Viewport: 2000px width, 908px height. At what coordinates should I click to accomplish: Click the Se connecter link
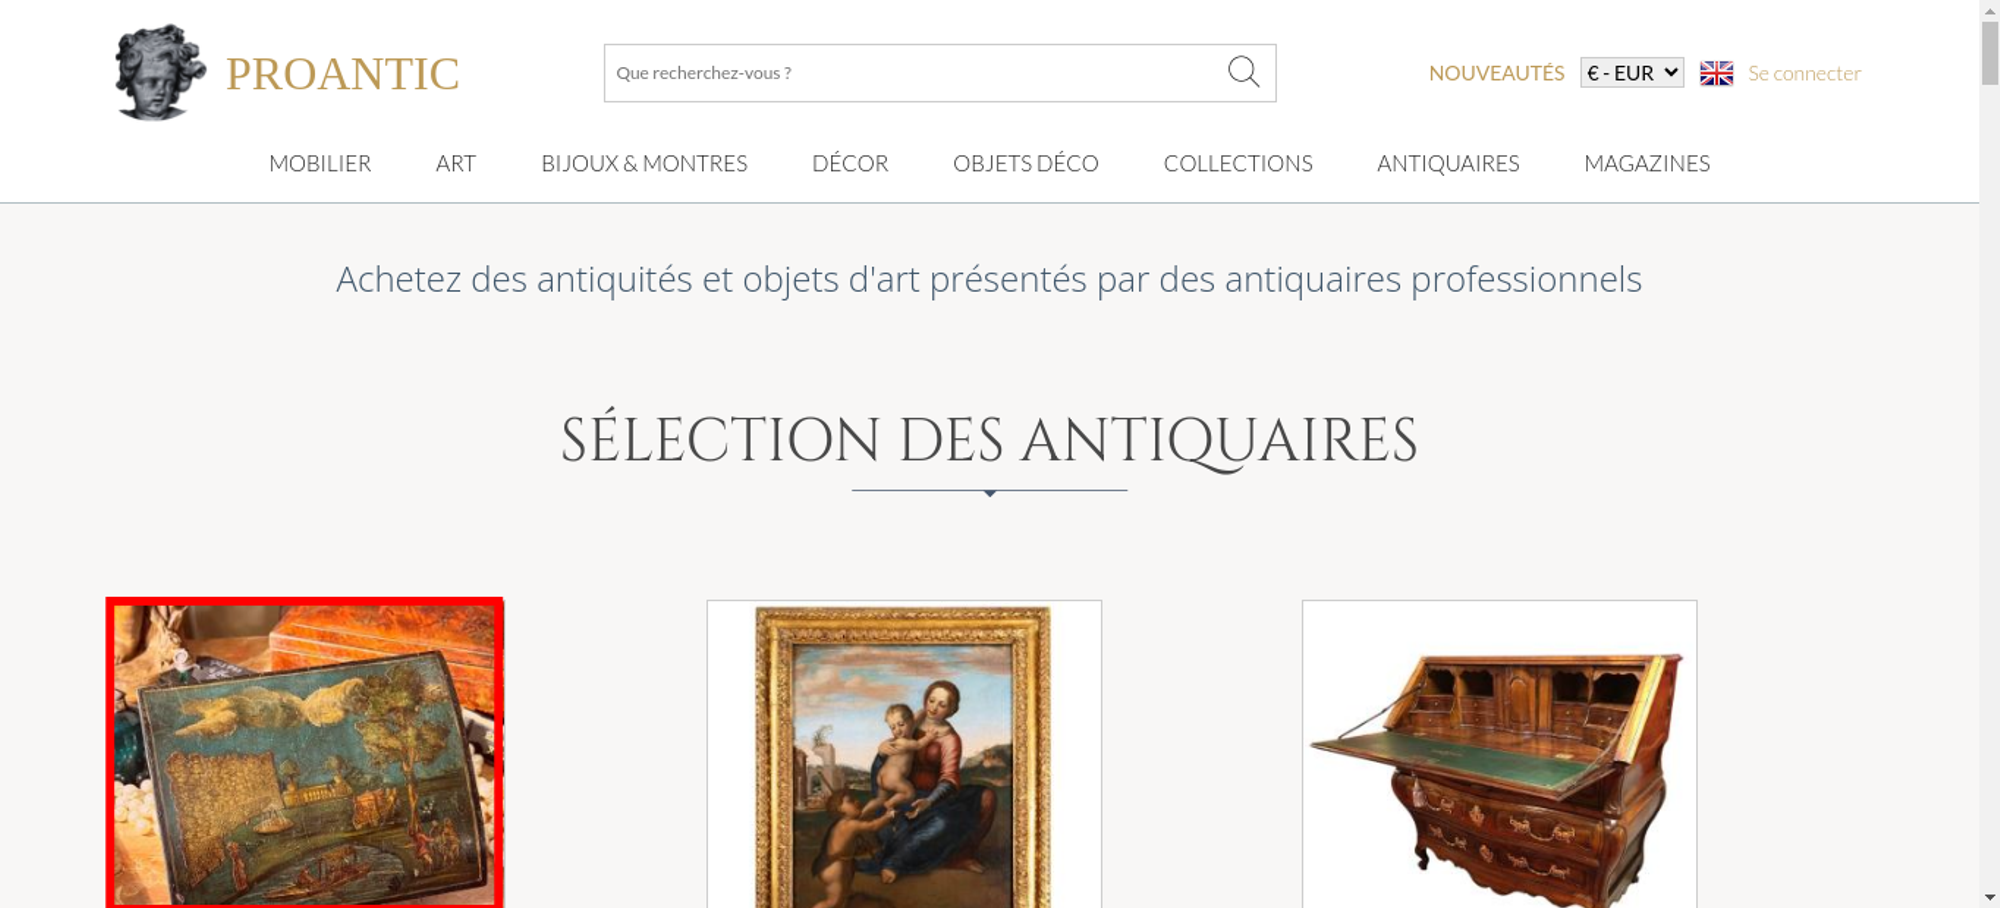pyautogui.click(x=1804, y=73)
